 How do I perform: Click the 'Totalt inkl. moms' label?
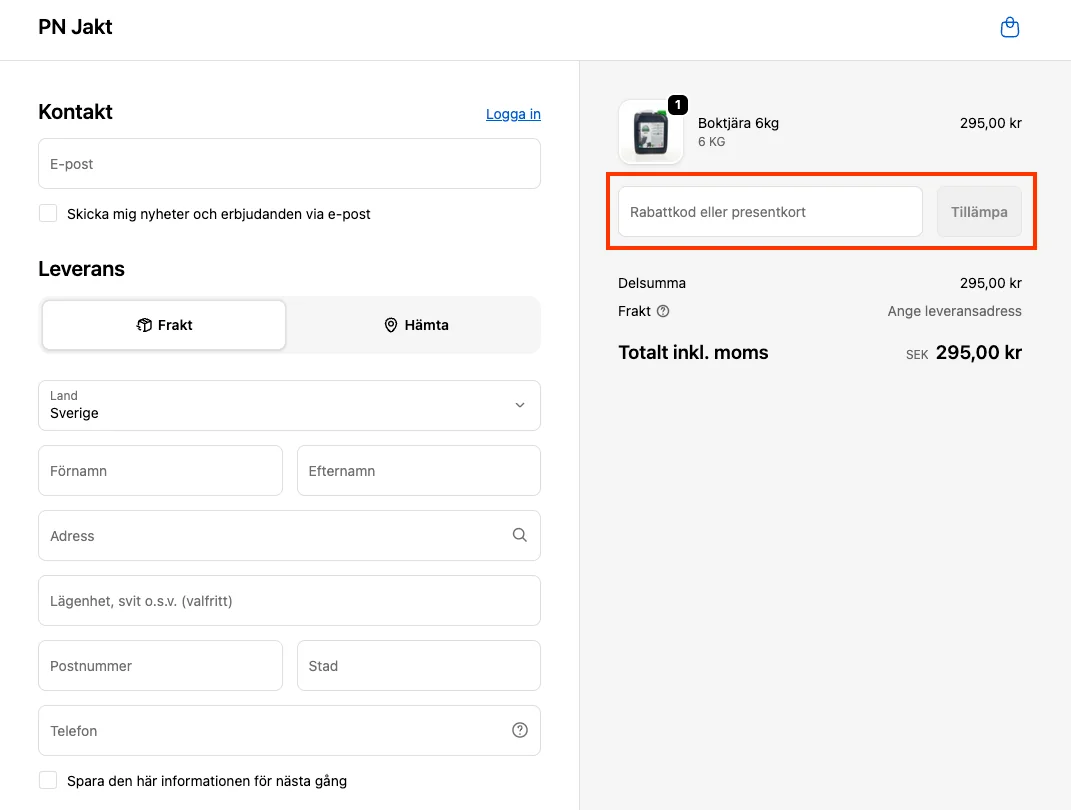point(693,352)
